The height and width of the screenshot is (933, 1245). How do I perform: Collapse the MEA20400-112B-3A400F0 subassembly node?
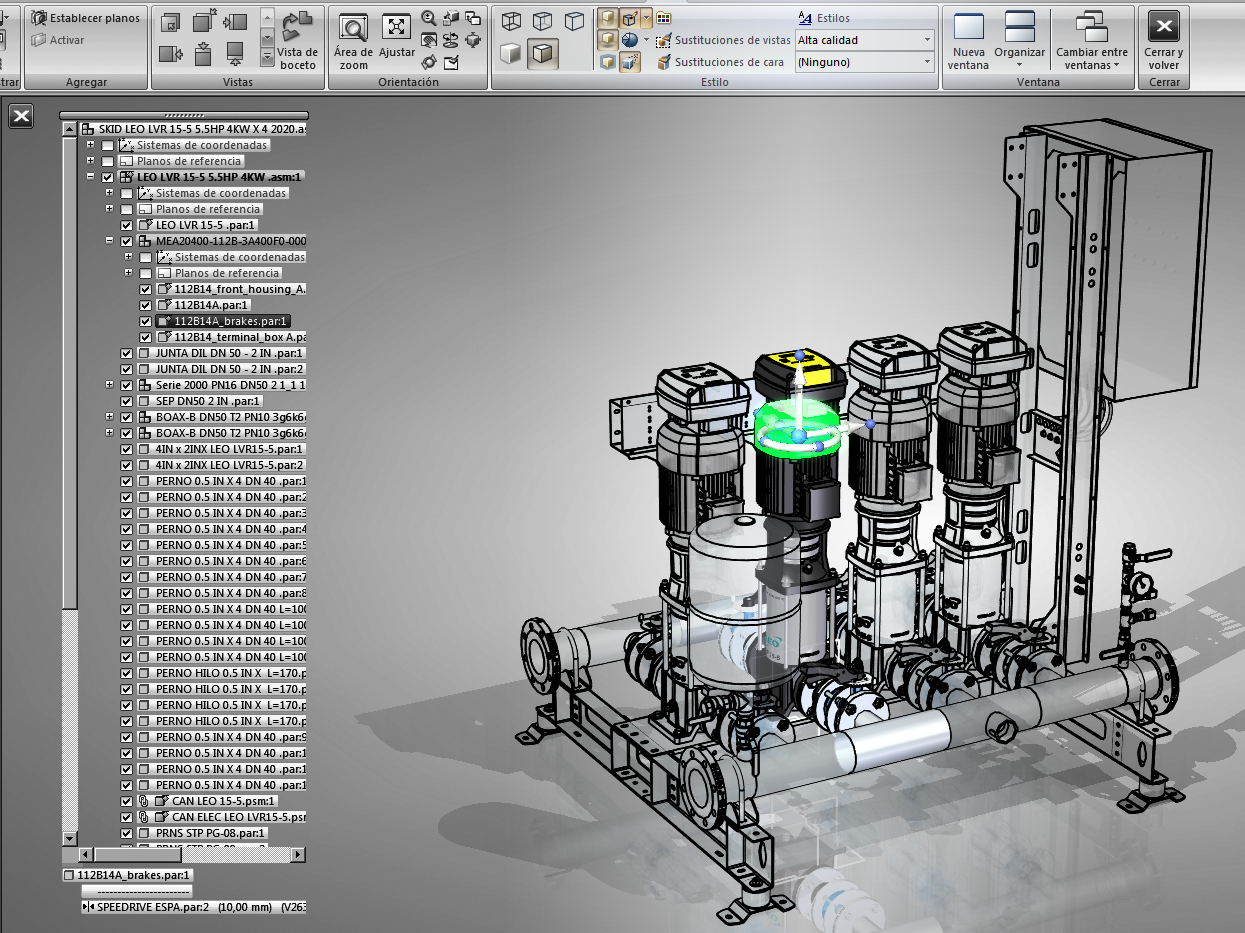109,241
